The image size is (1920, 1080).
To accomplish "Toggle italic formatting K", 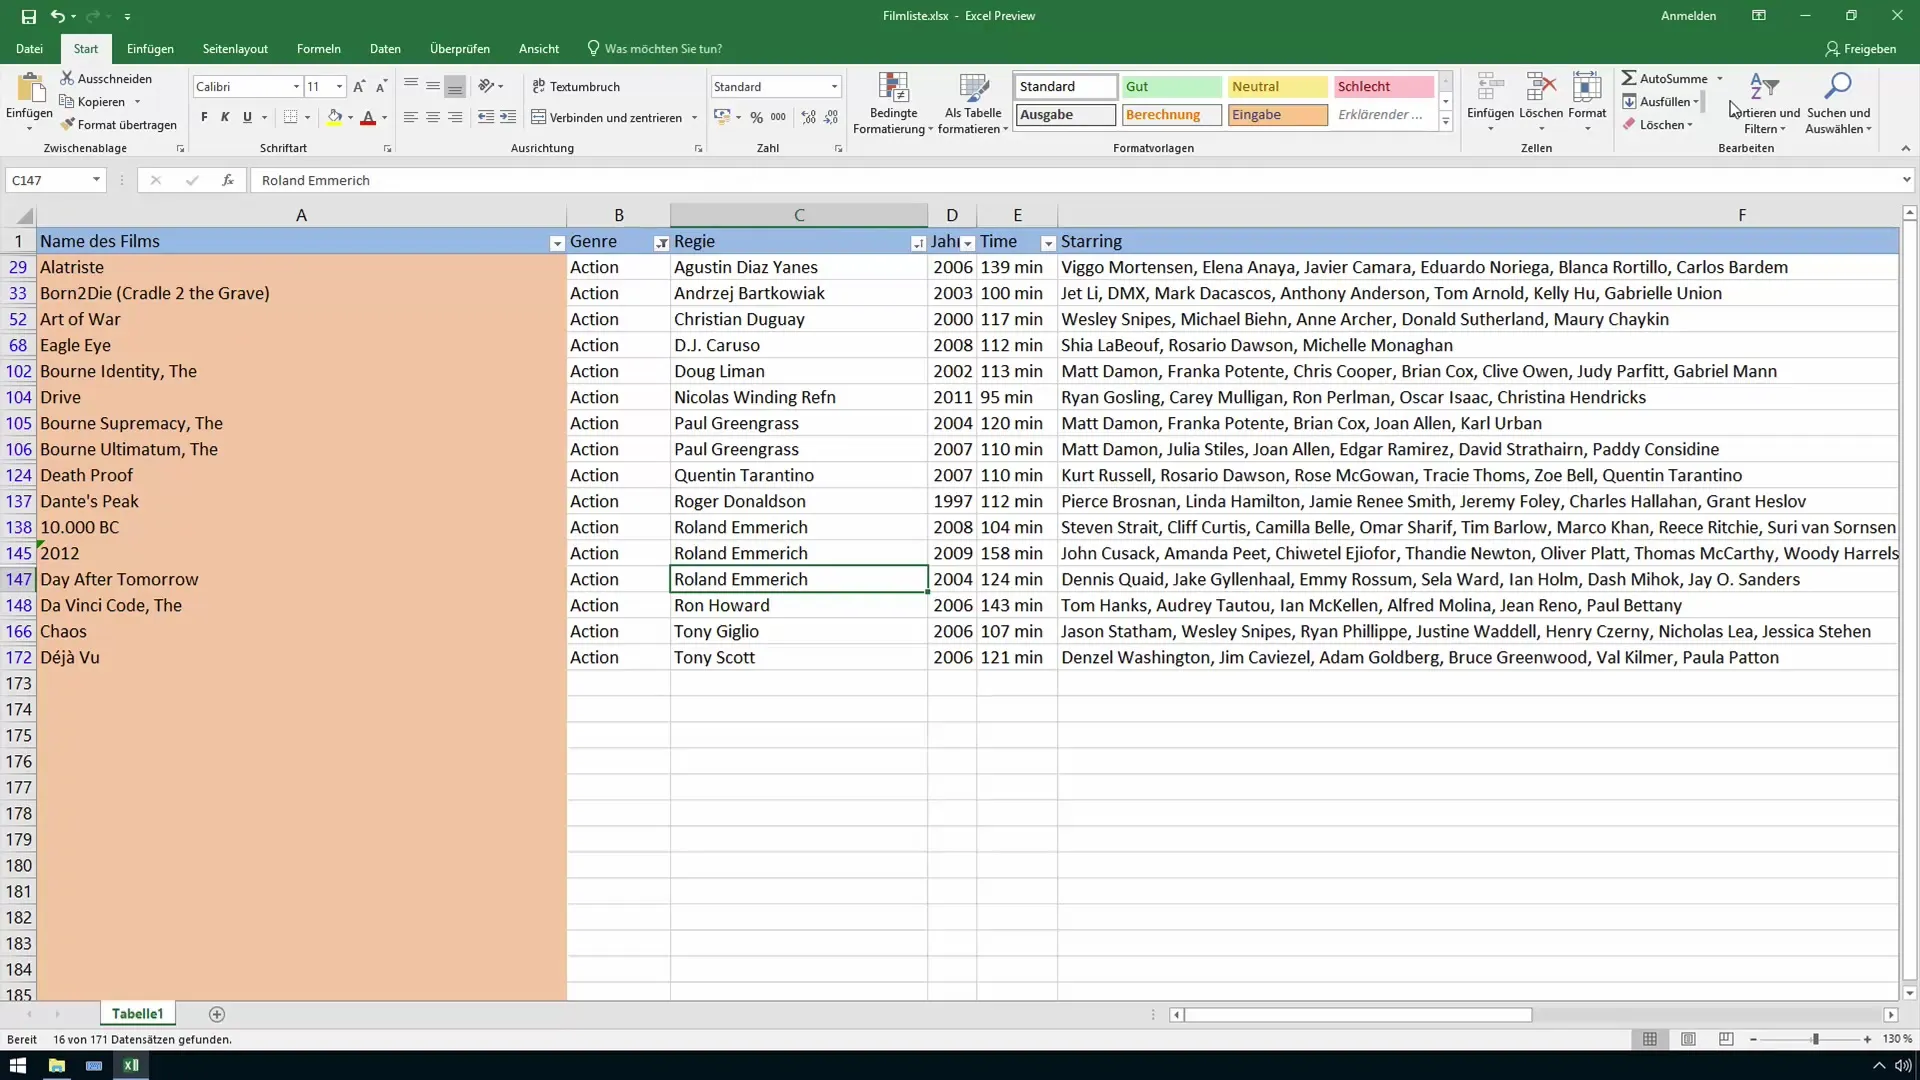I will click(225, 117).
